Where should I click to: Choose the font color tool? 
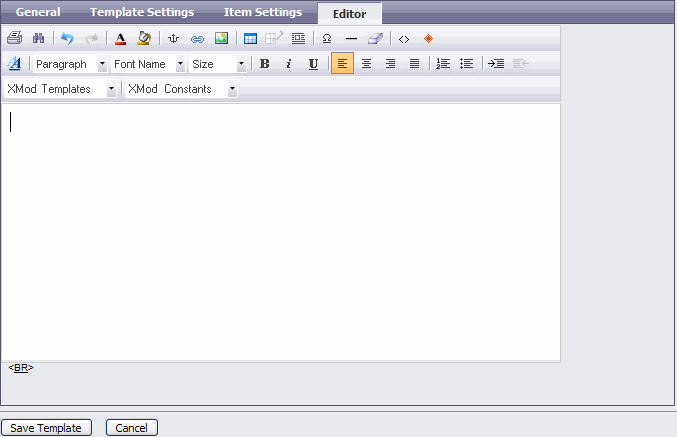point(120,38)
